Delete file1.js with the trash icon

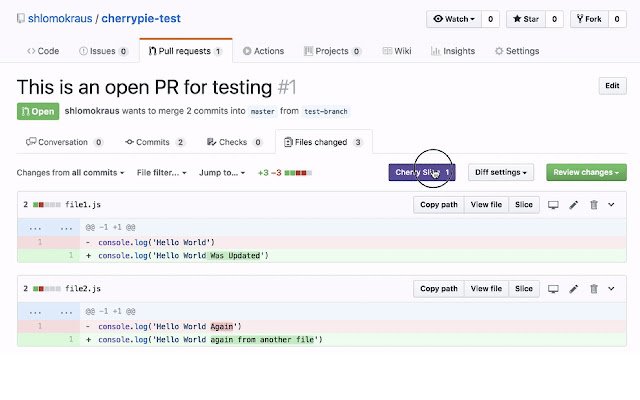[594, 204]
